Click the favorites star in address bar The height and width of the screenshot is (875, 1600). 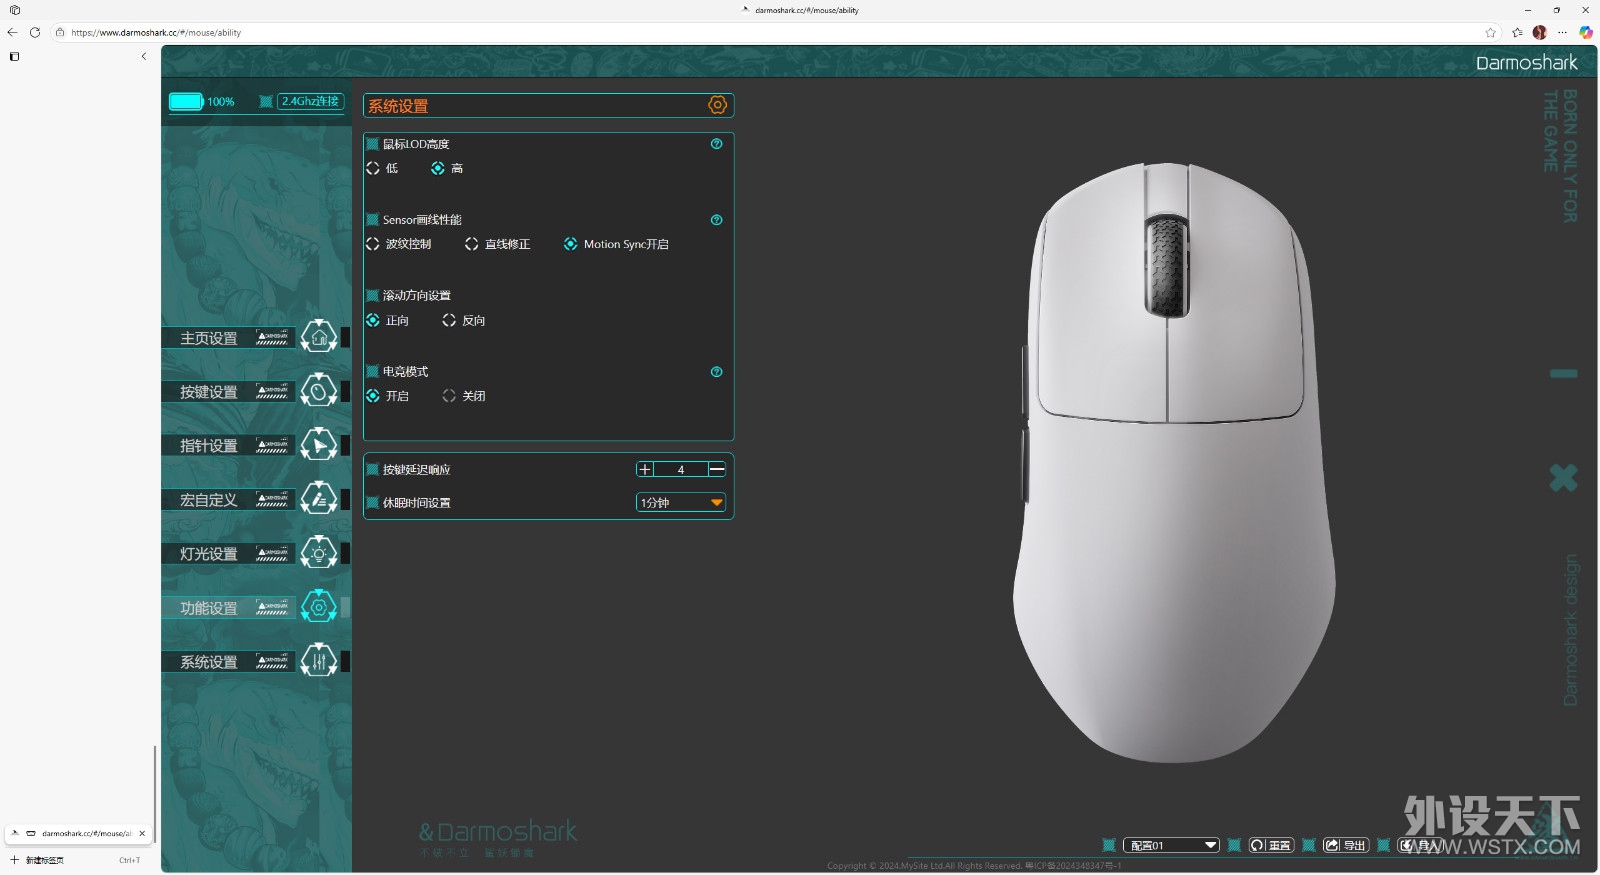point(1490,32)
